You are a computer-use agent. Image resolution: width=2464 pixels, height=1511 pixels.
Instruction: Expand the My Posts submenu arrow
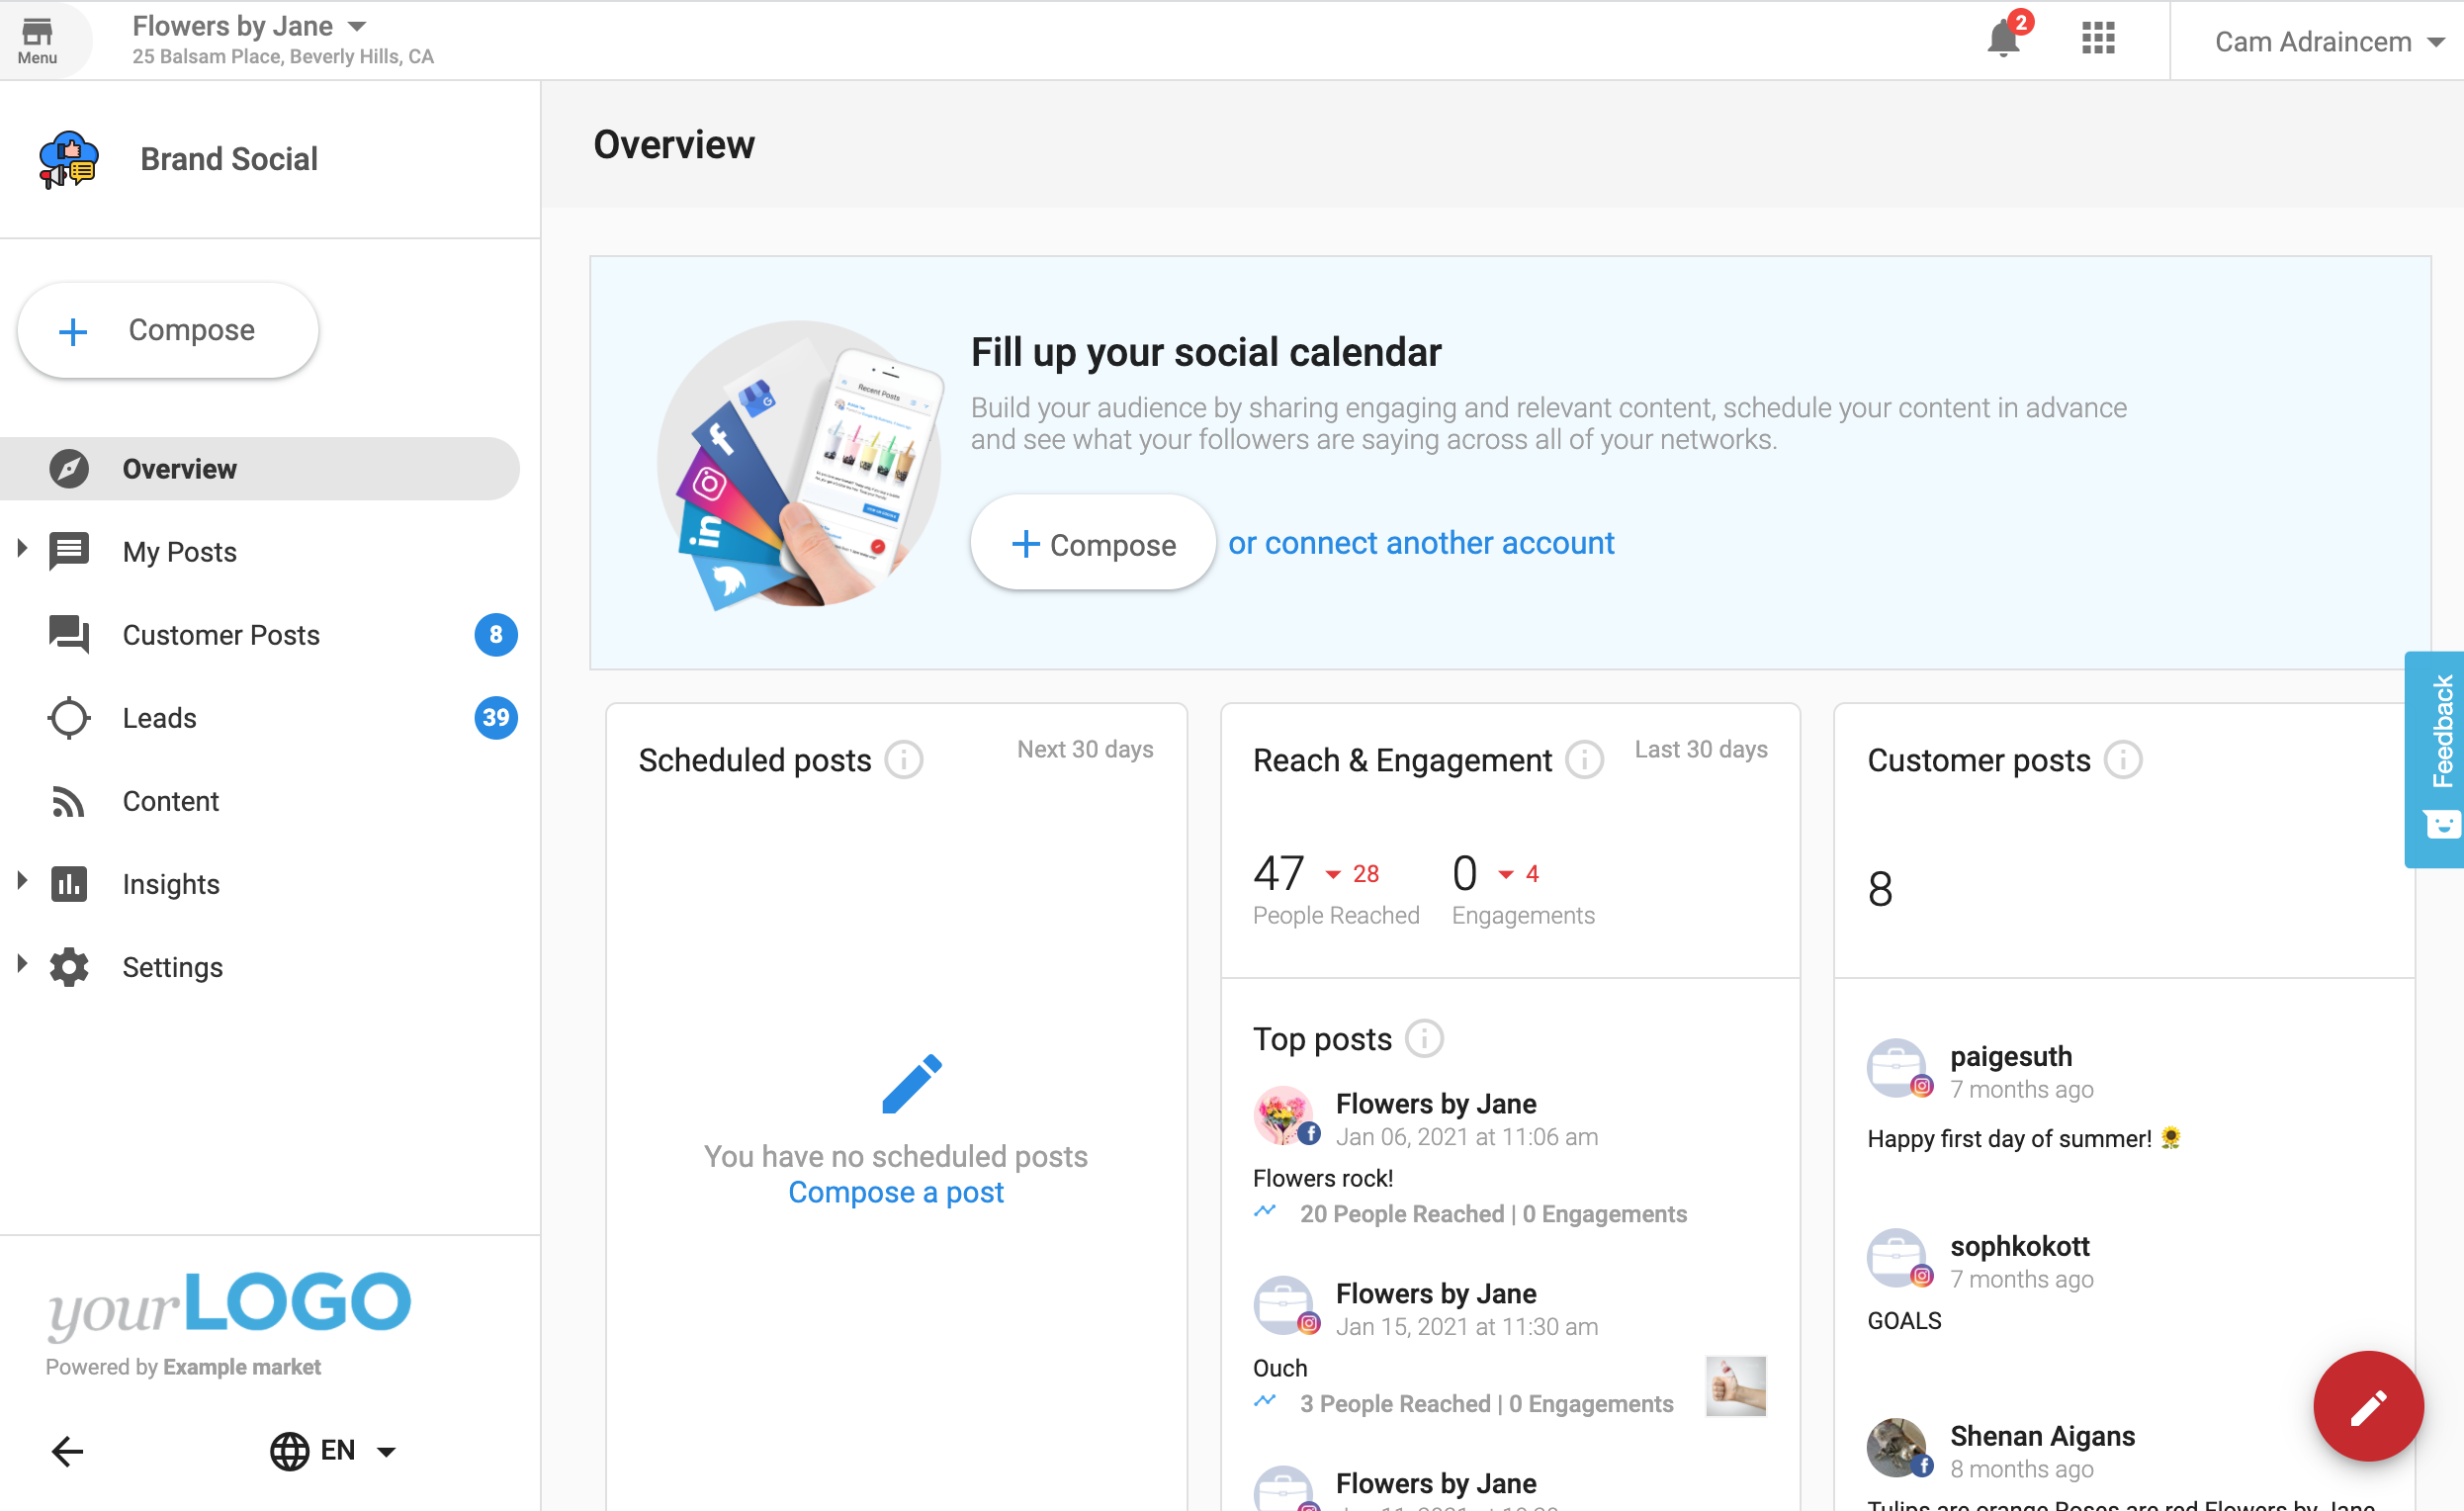point(22,548)
